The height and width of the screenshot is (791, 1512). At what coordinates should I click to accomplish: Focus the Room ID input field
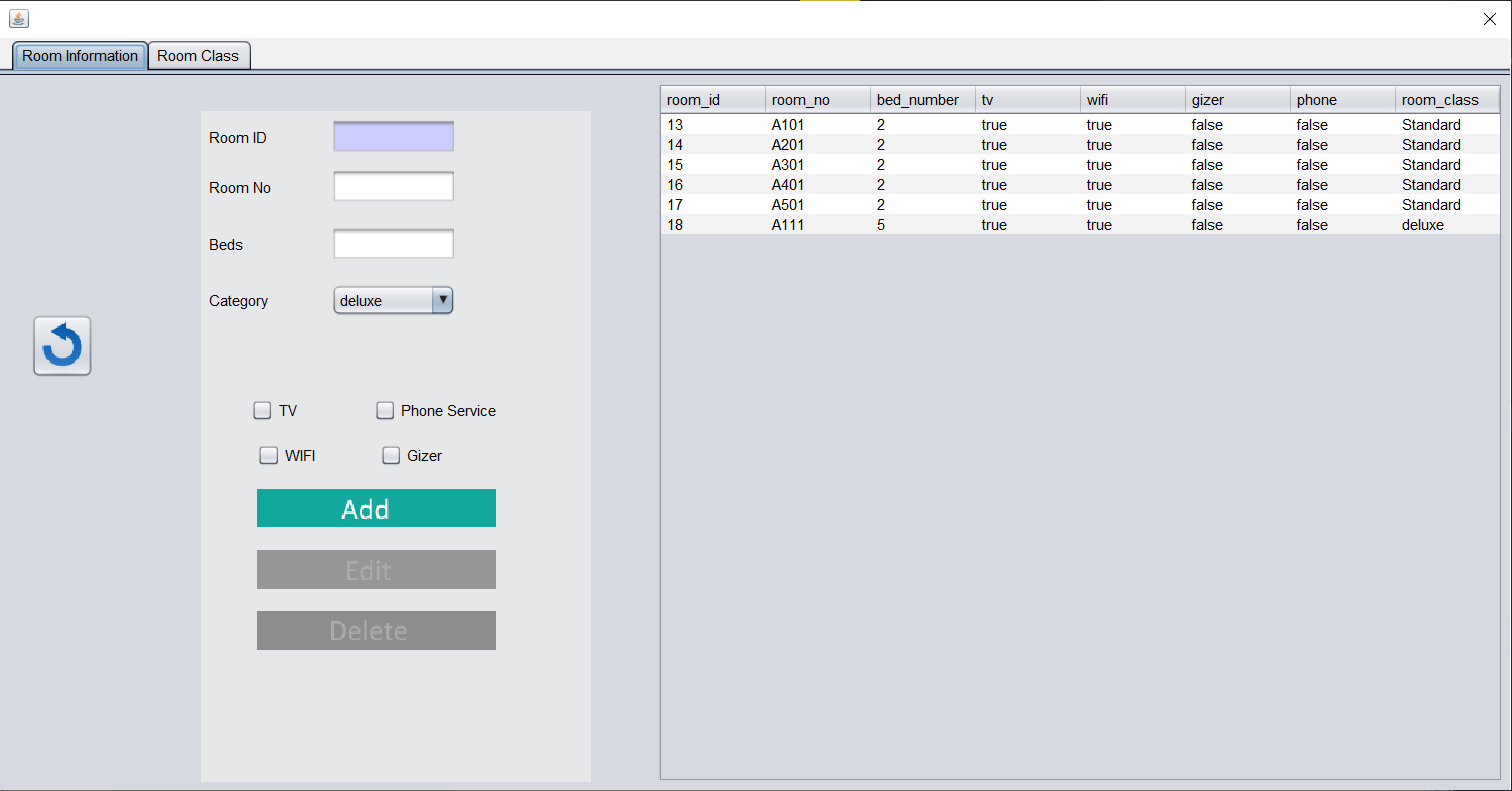tap(393, 137)
